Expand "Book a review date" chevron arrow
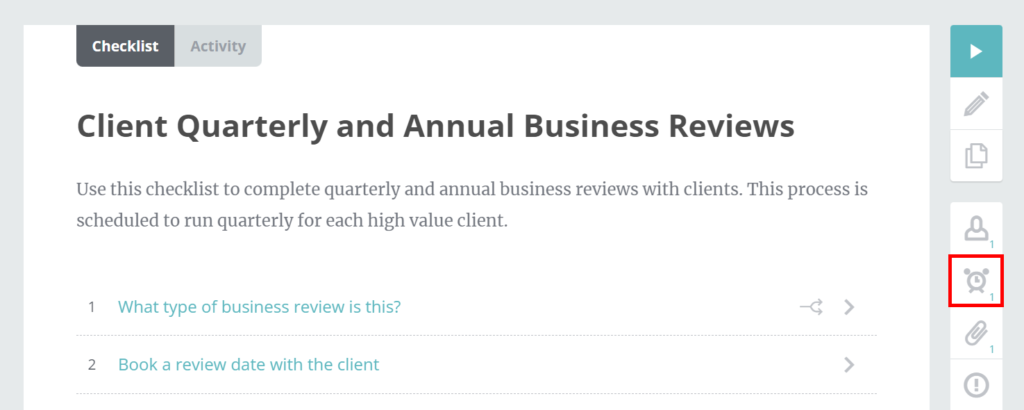Image resolution: width=1024 pixels, height=410 pixels. tap(849, 364)
